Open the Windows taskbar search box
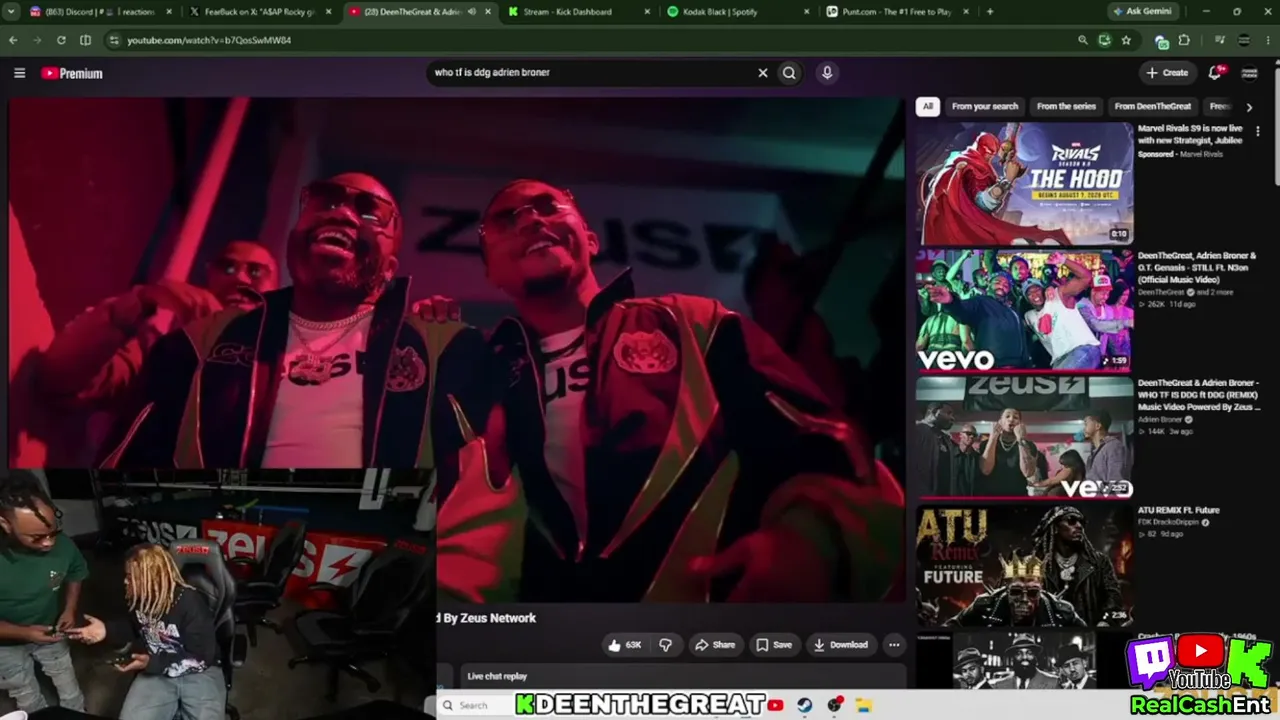This screenshot has height=720, width=1280. point(472,705)
